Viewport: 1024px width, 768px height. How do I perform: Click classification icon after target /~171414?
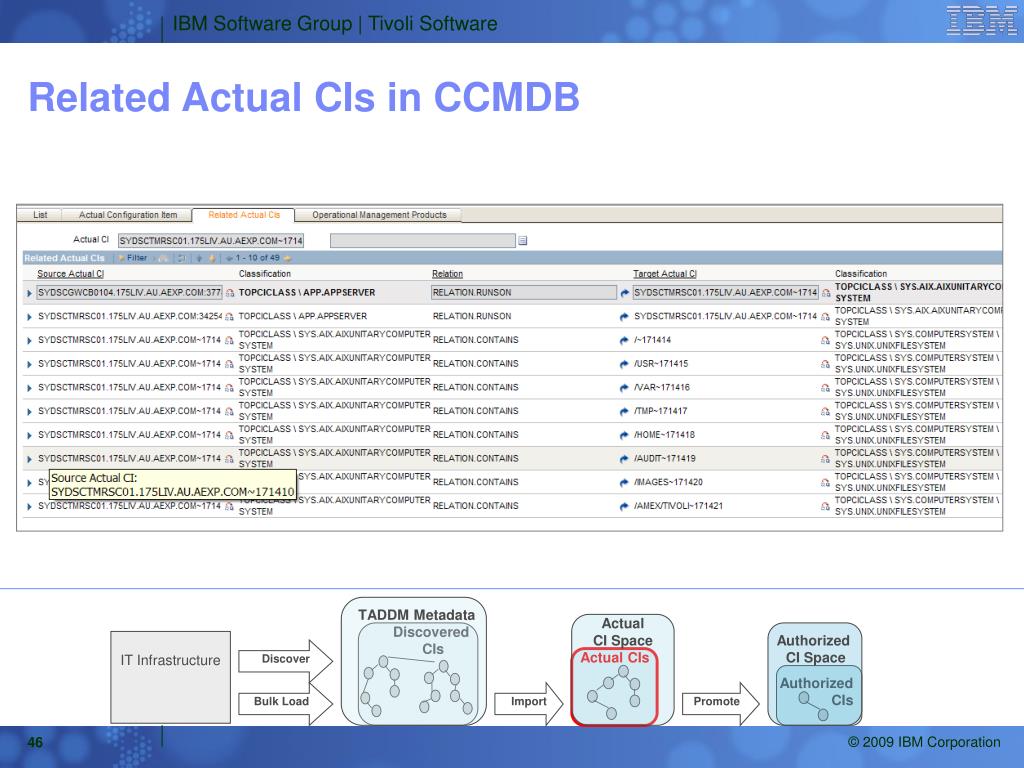(825, 340)
